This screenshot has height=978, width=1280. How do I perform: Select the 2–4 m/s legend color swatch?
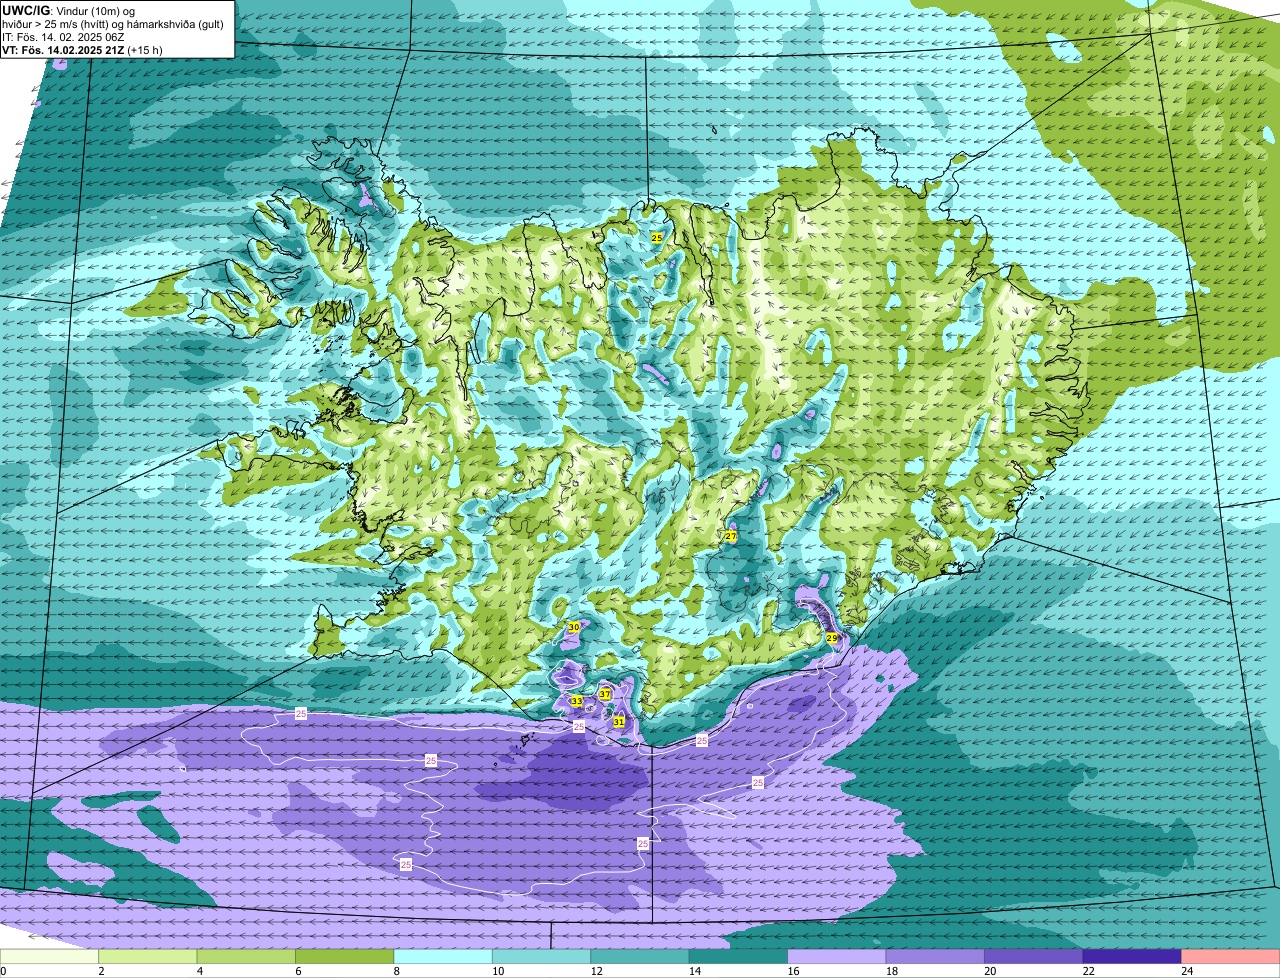[x=149, y=957]
